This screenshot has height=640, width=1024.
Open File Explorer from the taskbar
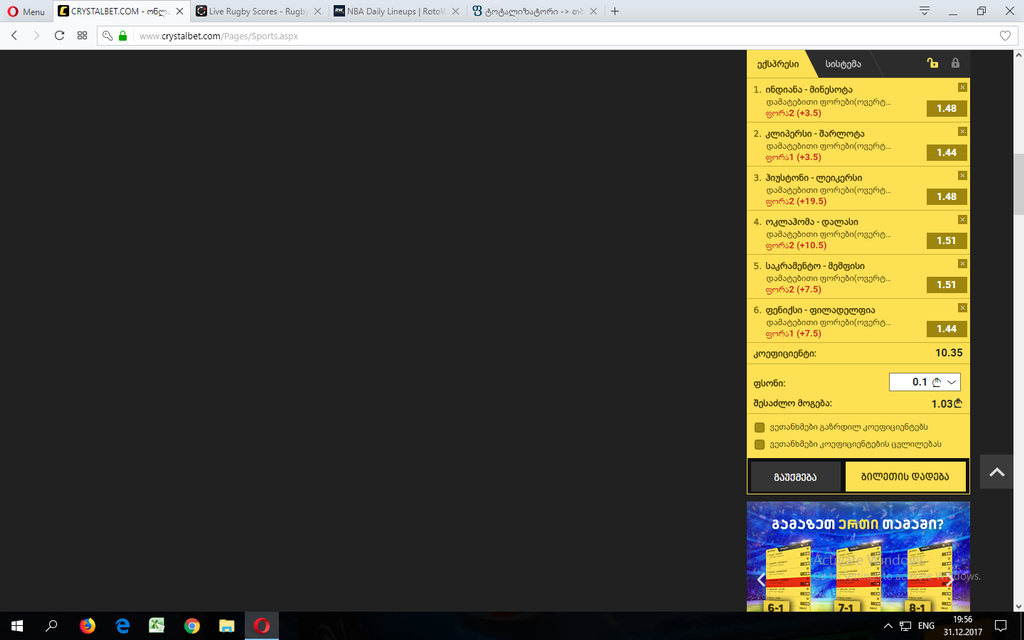227,626
